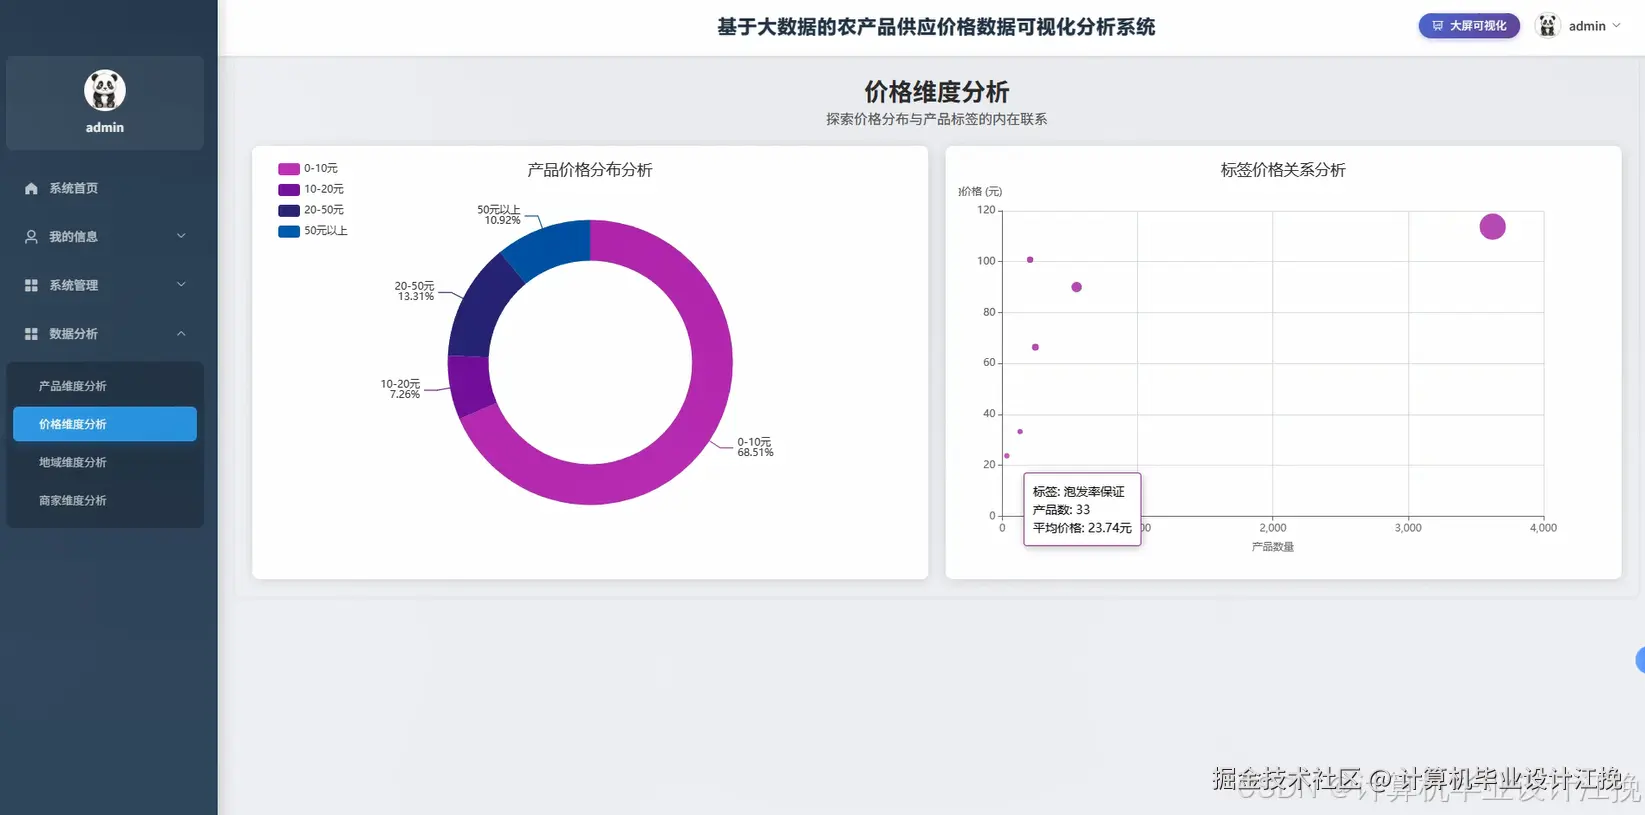Select the 数据分析 menu label
The height and width of the screenshot is (815, 1645).
(73, 334)
